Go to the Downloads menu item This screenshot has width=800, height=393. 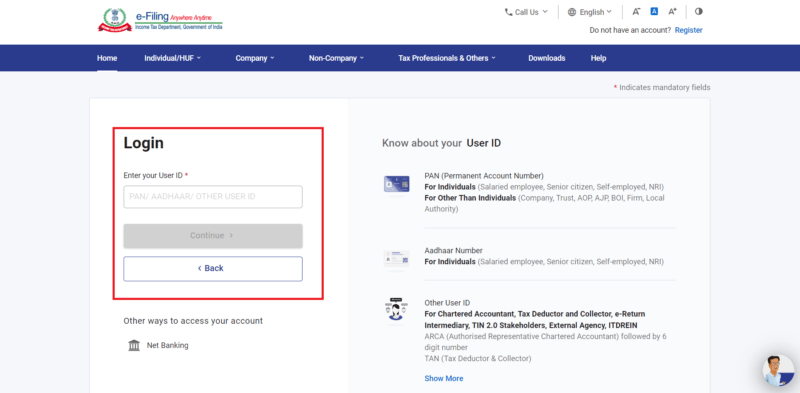point(546,58)
